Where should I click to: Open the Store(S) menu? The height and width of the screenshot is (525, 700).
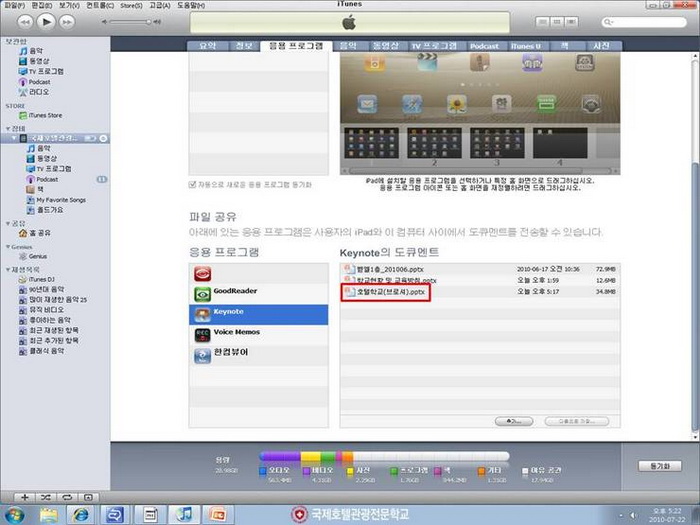pos(130,5)
